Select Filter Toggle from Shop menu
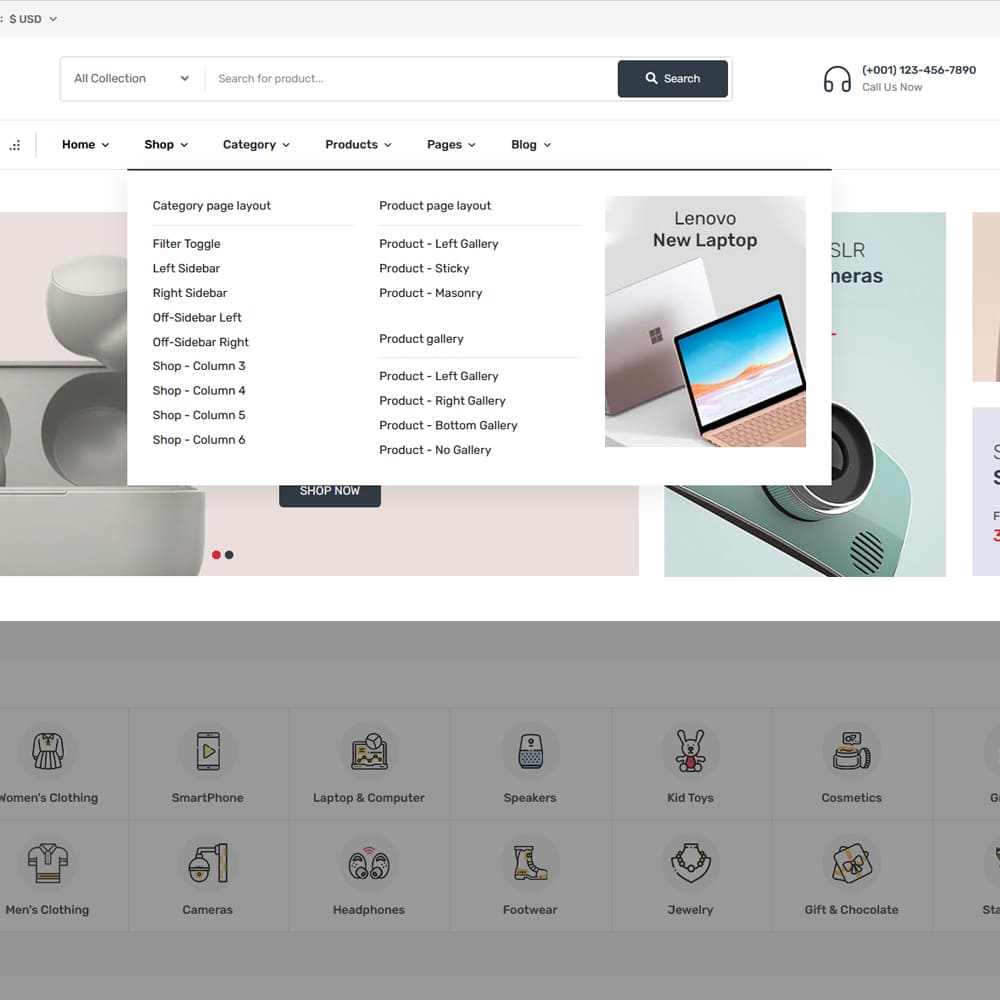 [186, 244]
